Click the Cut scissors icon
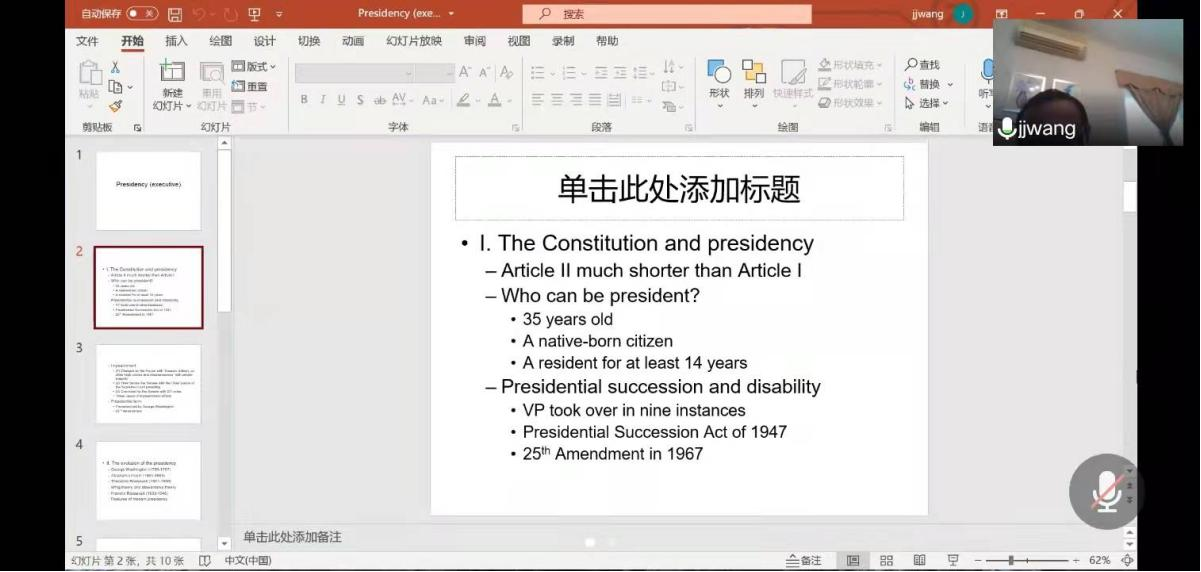The image size is (1201, 572). click(115, 67)
